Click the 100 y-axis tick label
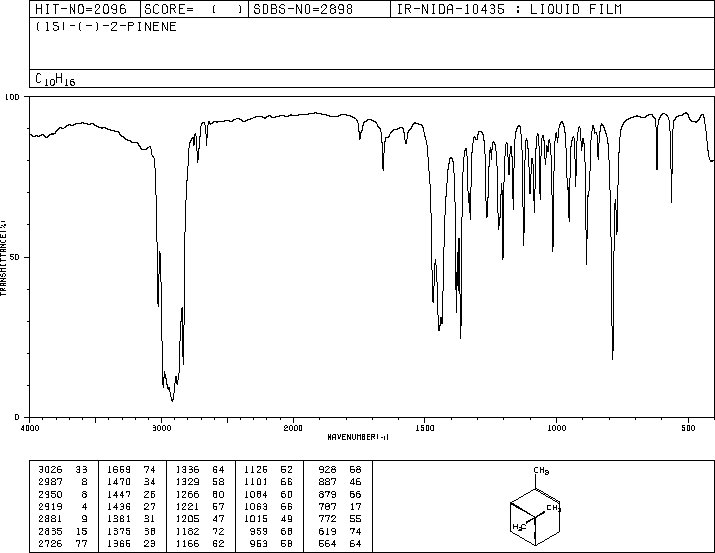The height and width of the screenshot is (553, 715). point(12,97)
